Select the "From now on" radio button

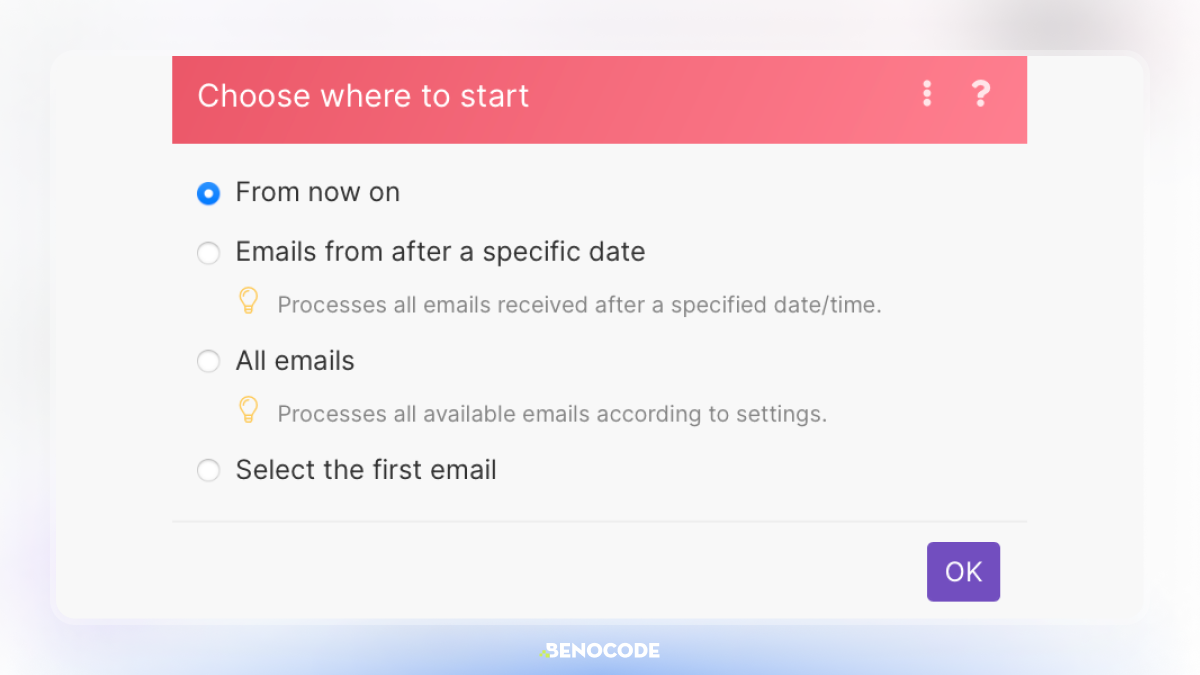(x=208, y=194)
